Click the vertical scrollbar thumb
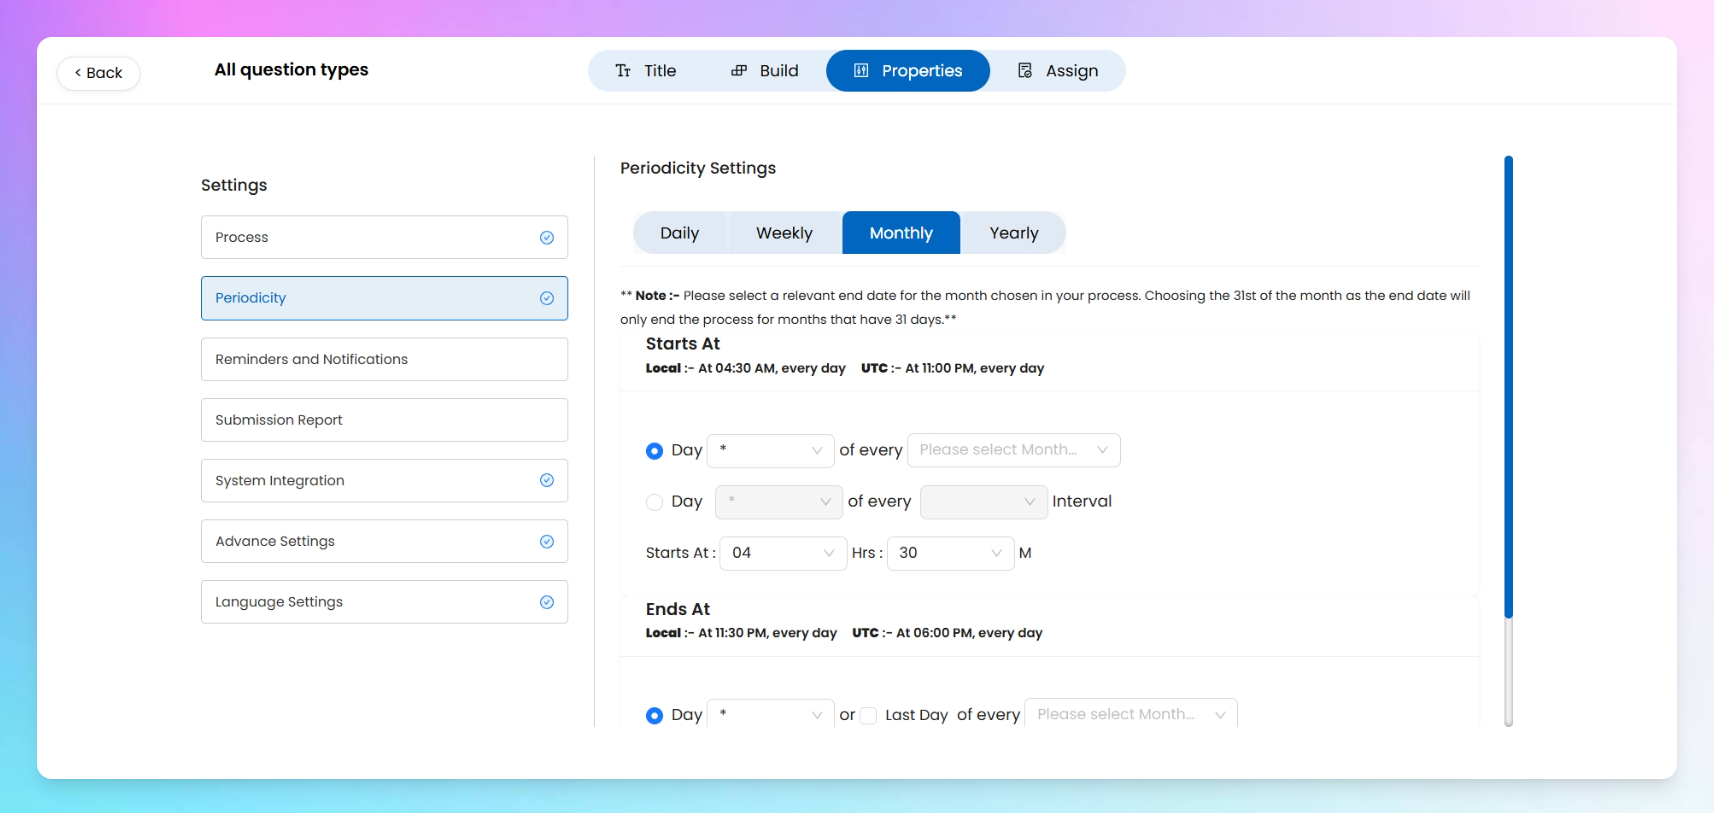The image size is (1714, 813). point(1508,387)
